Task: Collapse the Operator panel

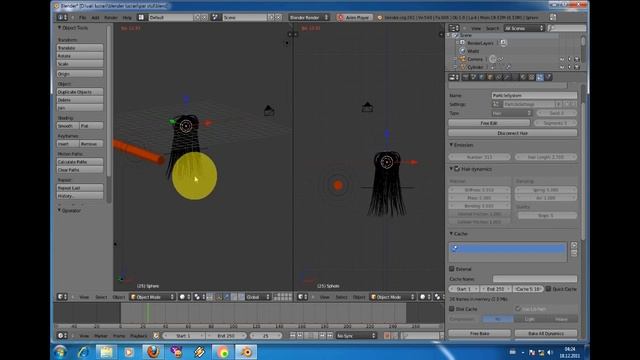Action: click(59, 210)
